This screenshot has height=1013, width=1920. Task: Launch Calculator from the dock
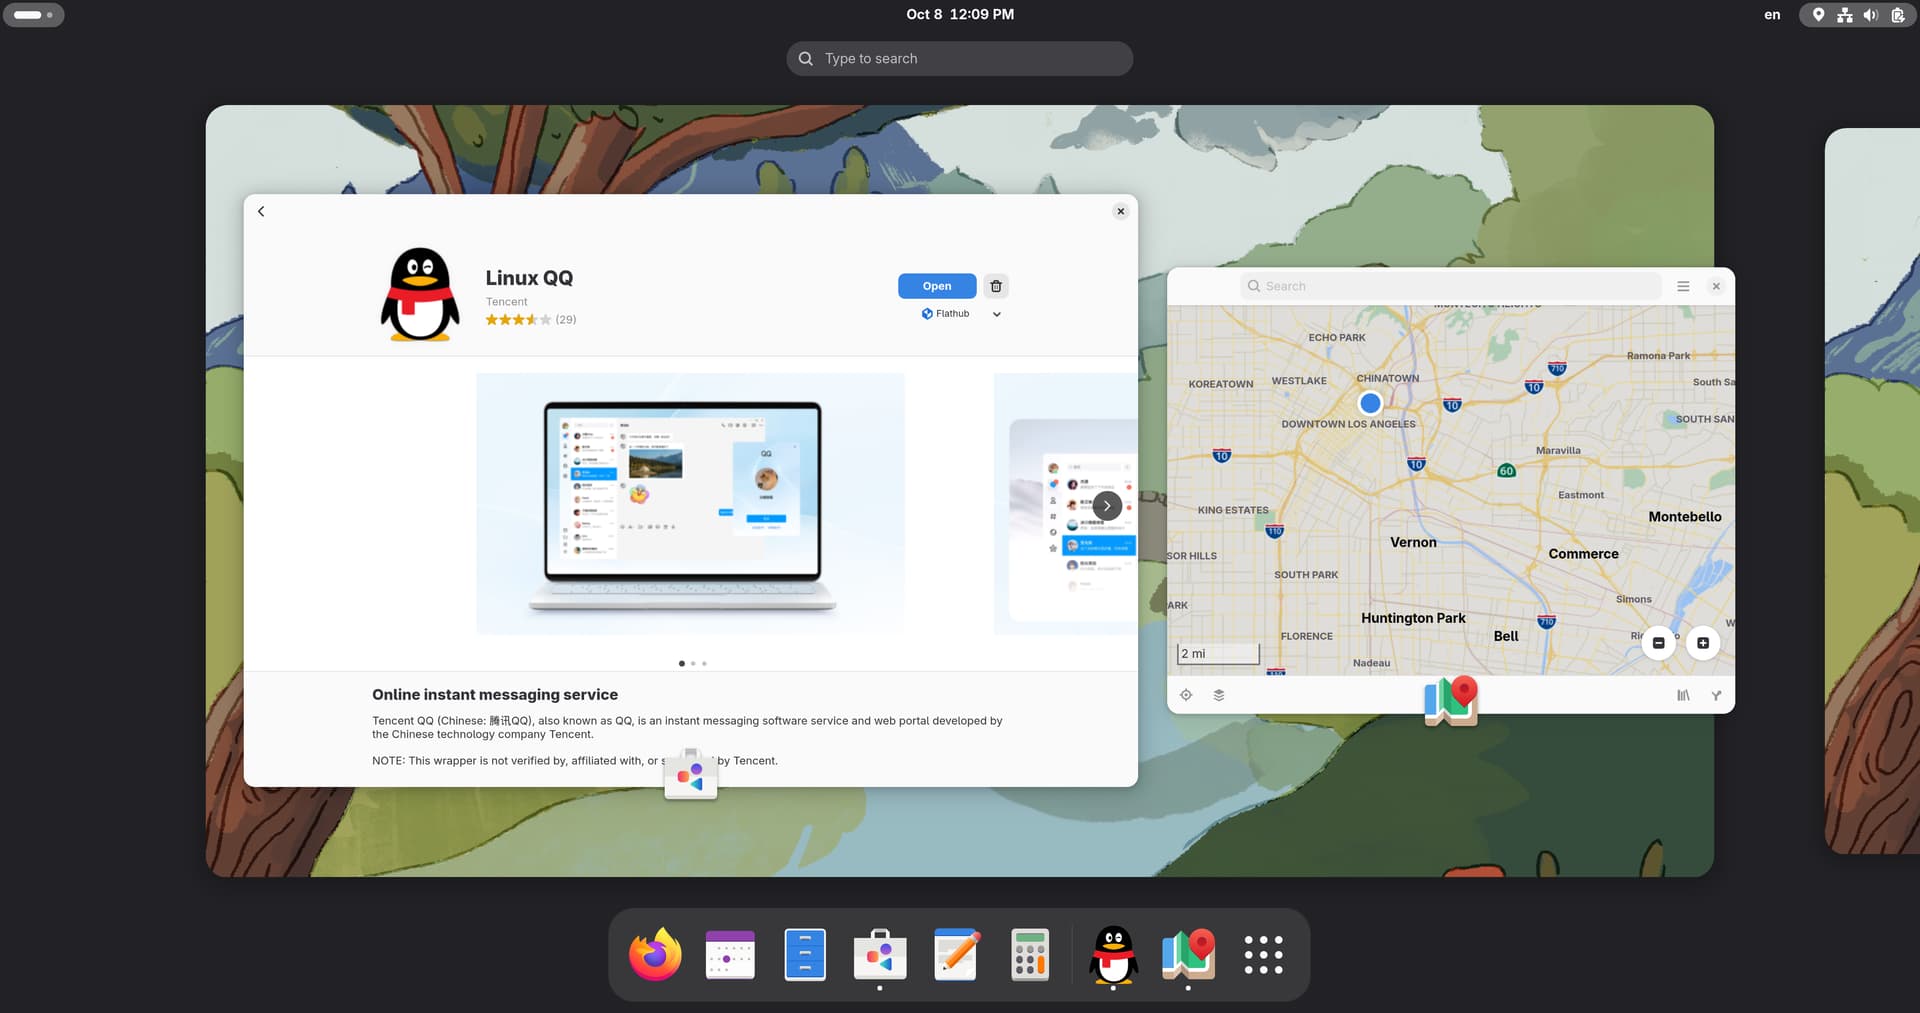click(1029, 955)
